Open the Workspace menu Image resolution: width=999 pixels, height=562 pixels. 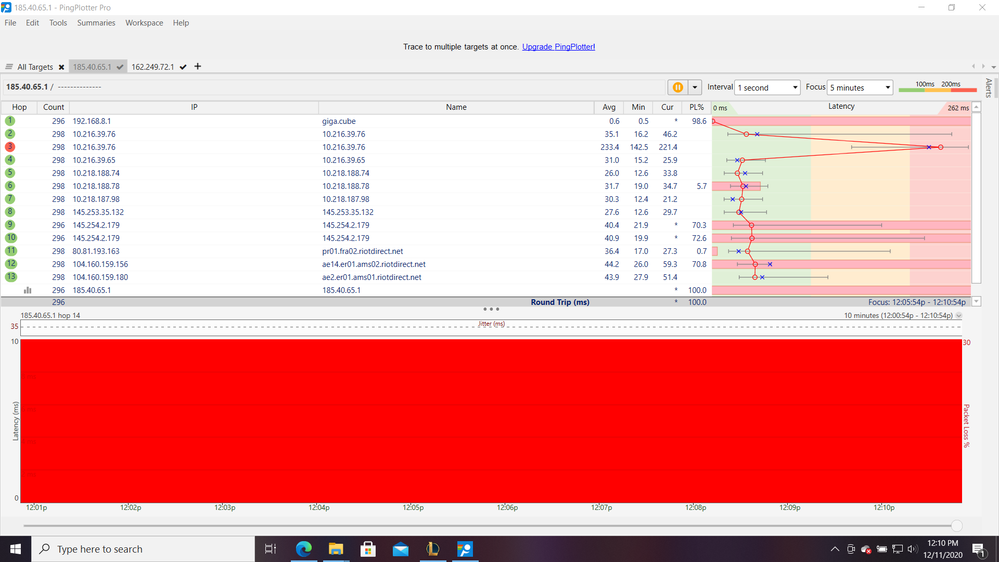click(x=144, y=23)
